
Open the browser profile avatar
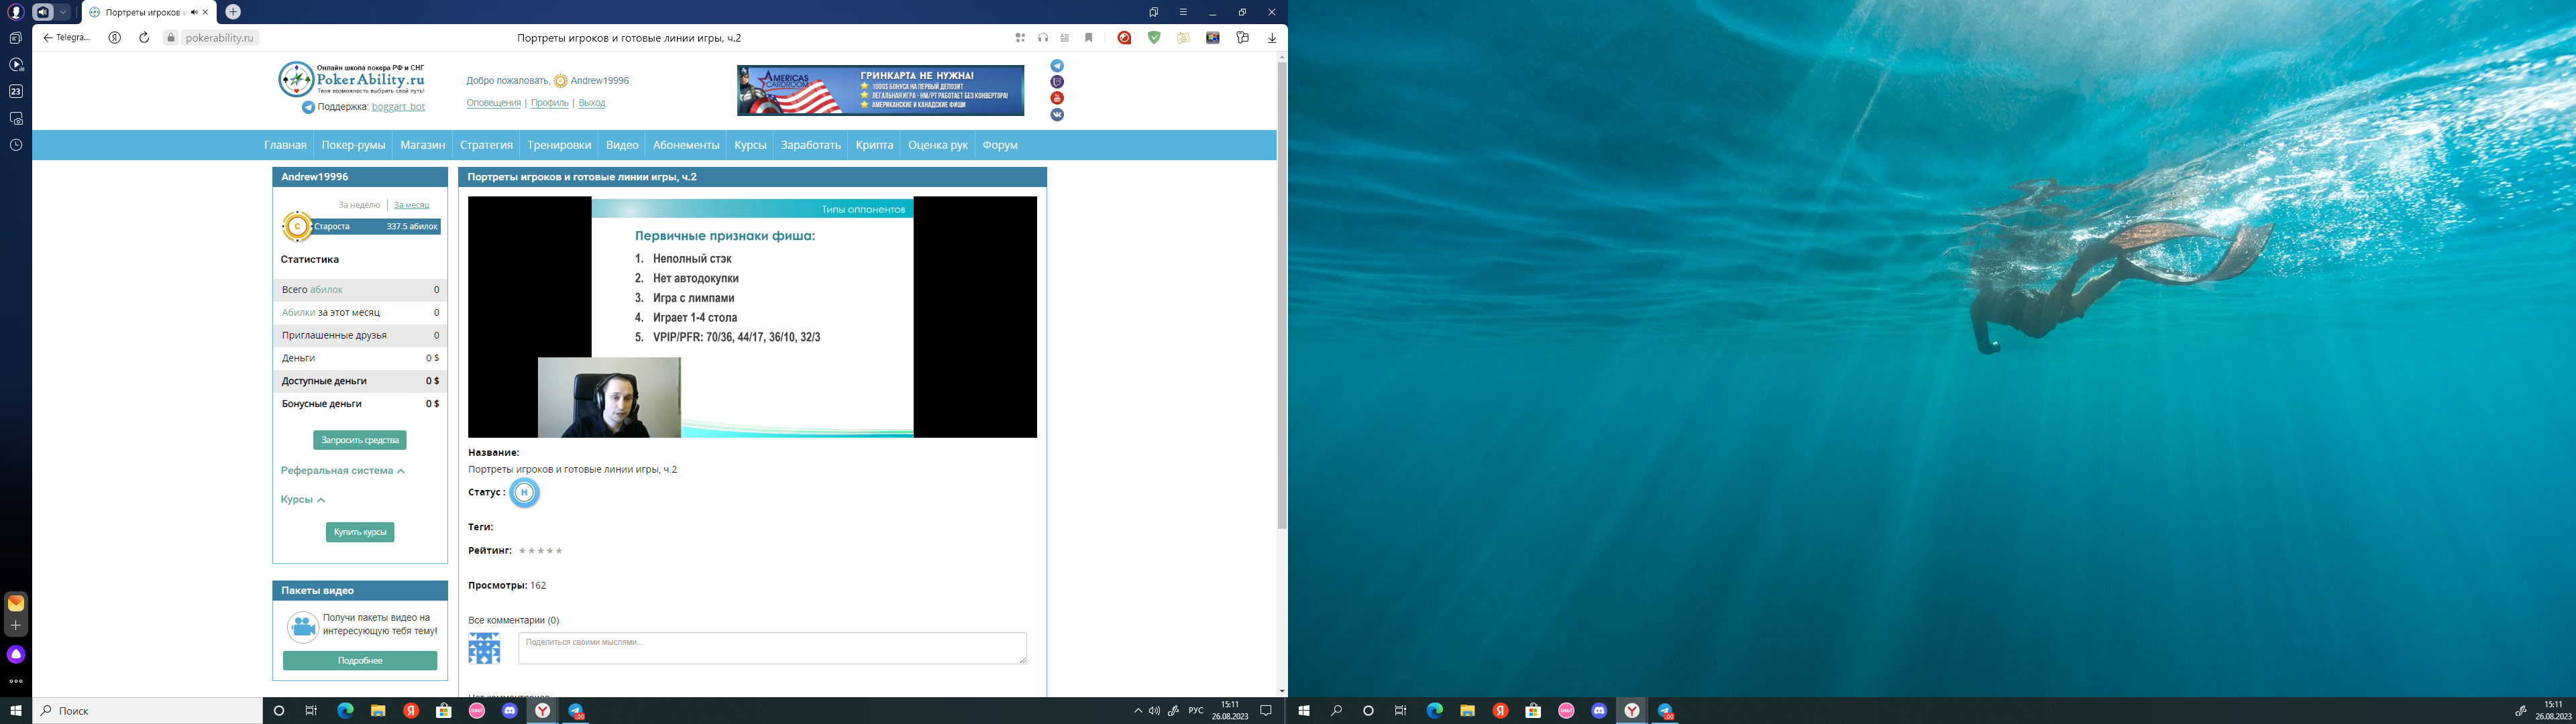click(15, 12)
